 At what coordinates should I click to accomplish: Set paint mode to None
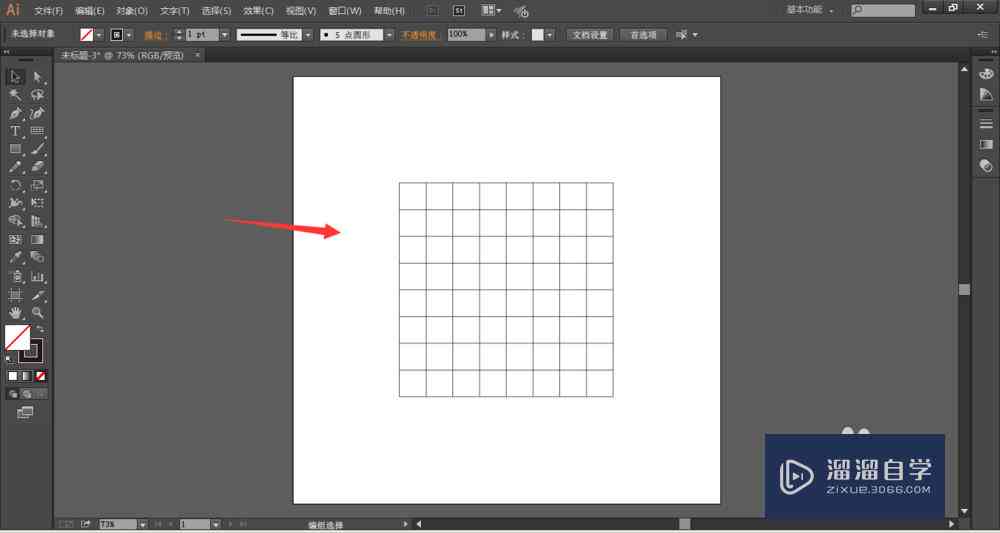point(41,376)
